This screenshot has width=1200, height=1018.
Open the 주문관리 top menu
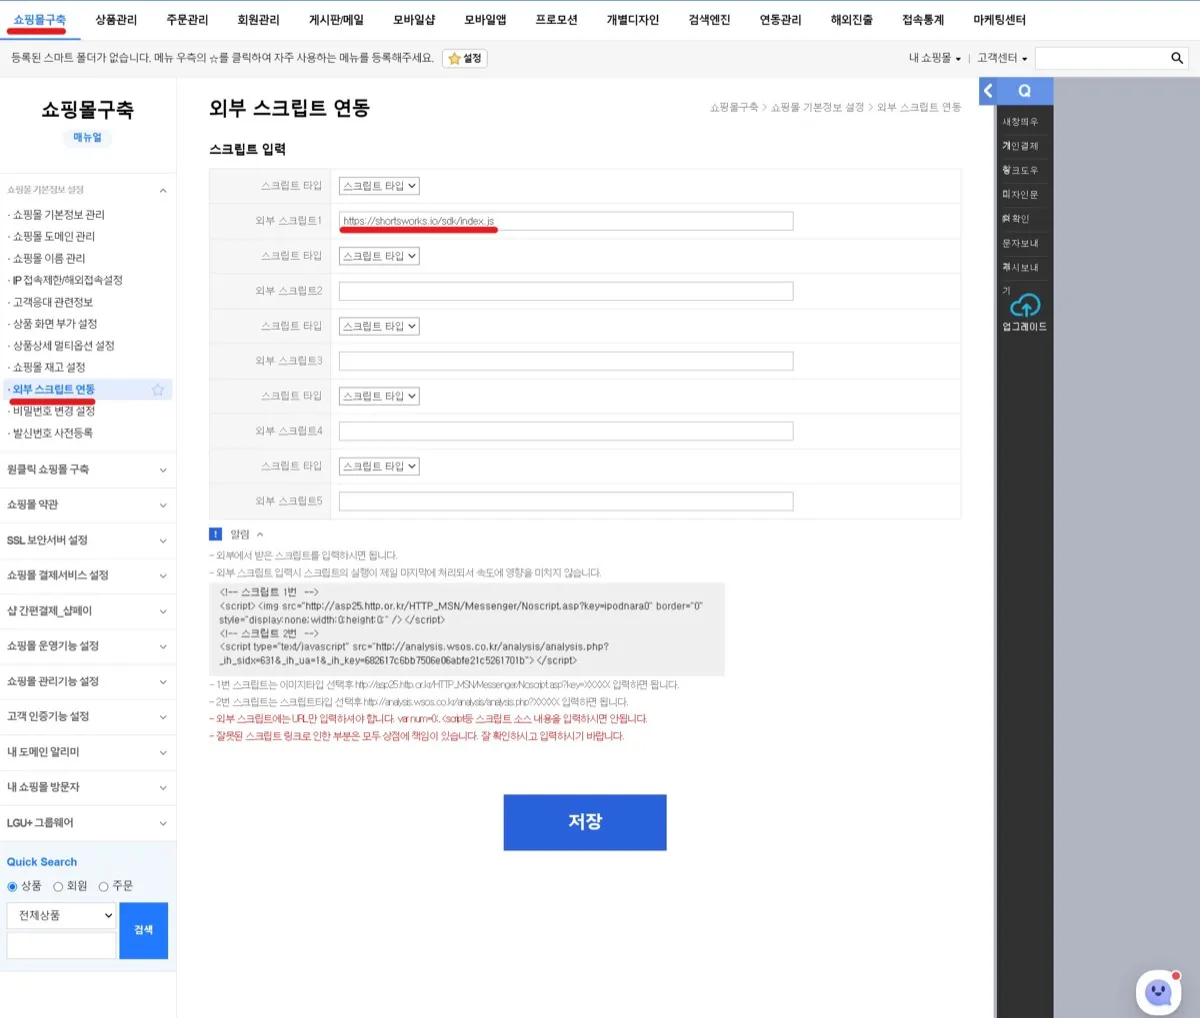[x=187, y=20]
